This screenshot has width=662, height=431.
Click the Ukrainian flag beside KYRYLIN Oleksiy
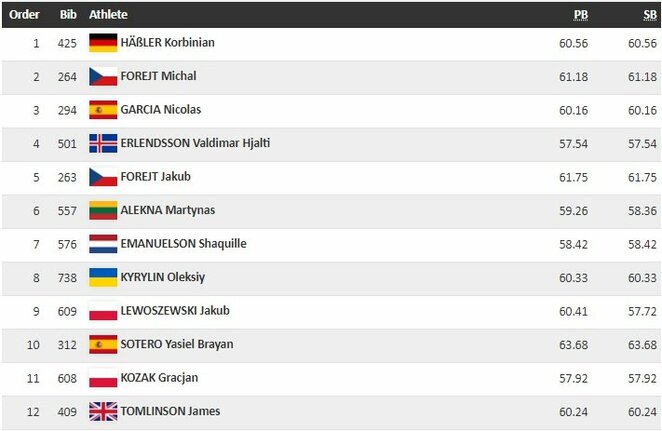coord(103,277)
